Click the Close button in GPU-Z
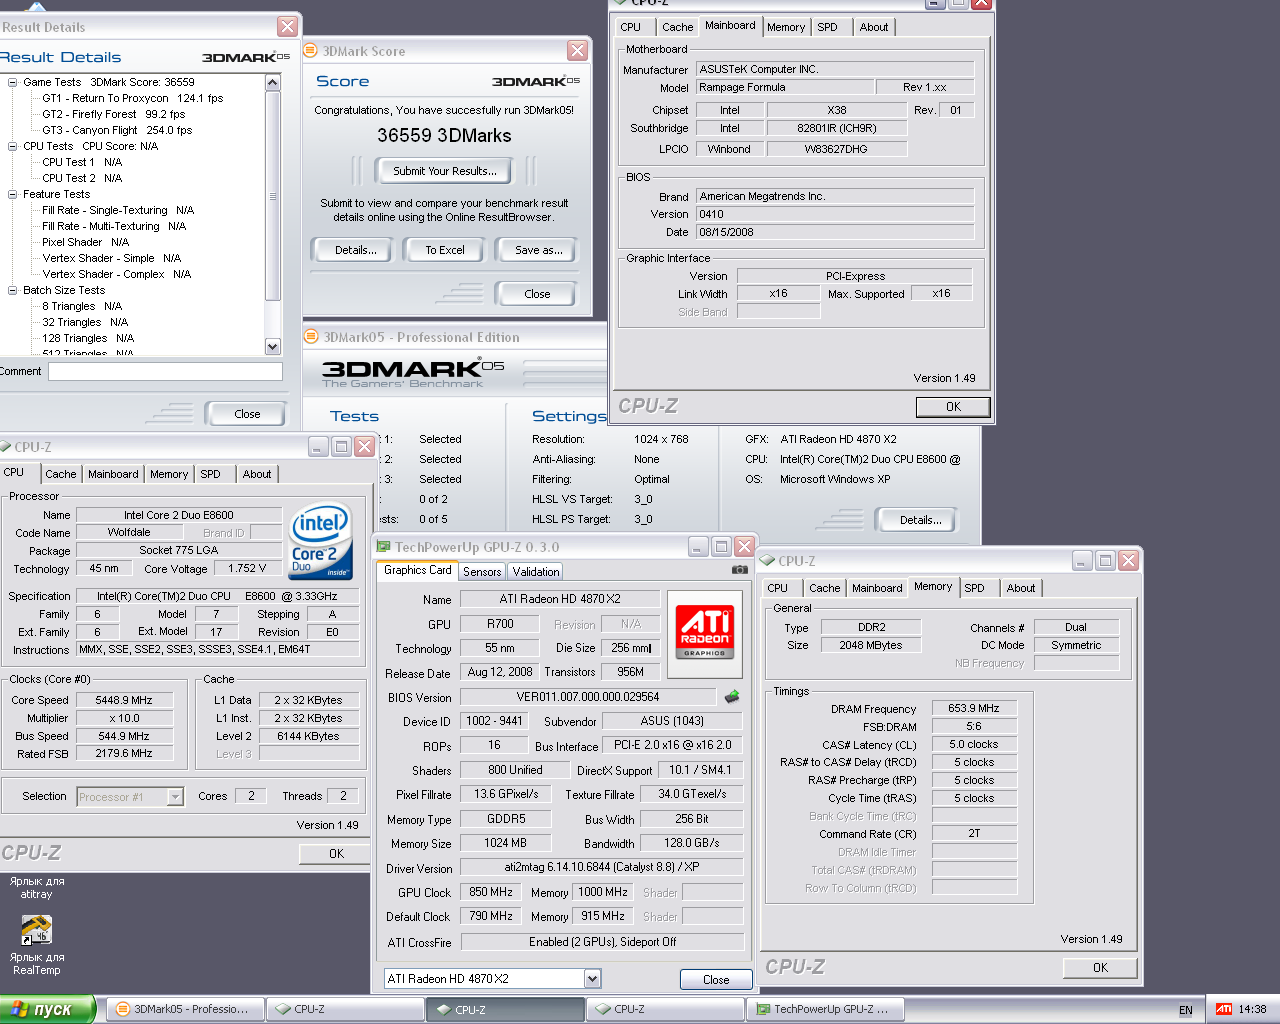The width and height of the screenshot is (1280, 1024). tap(716, 980)
